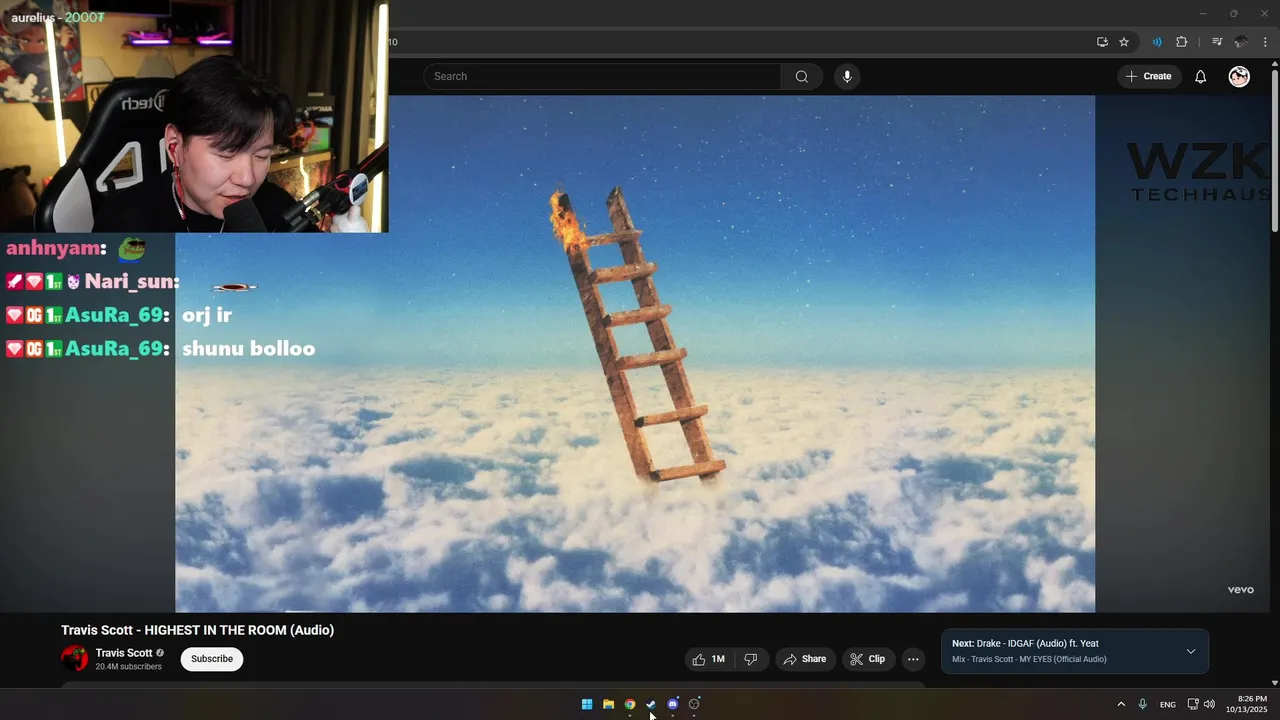This screenshot has height=720, width=1280.
Task: Bookmark this page with the star icon
Action: point(1124,42)
